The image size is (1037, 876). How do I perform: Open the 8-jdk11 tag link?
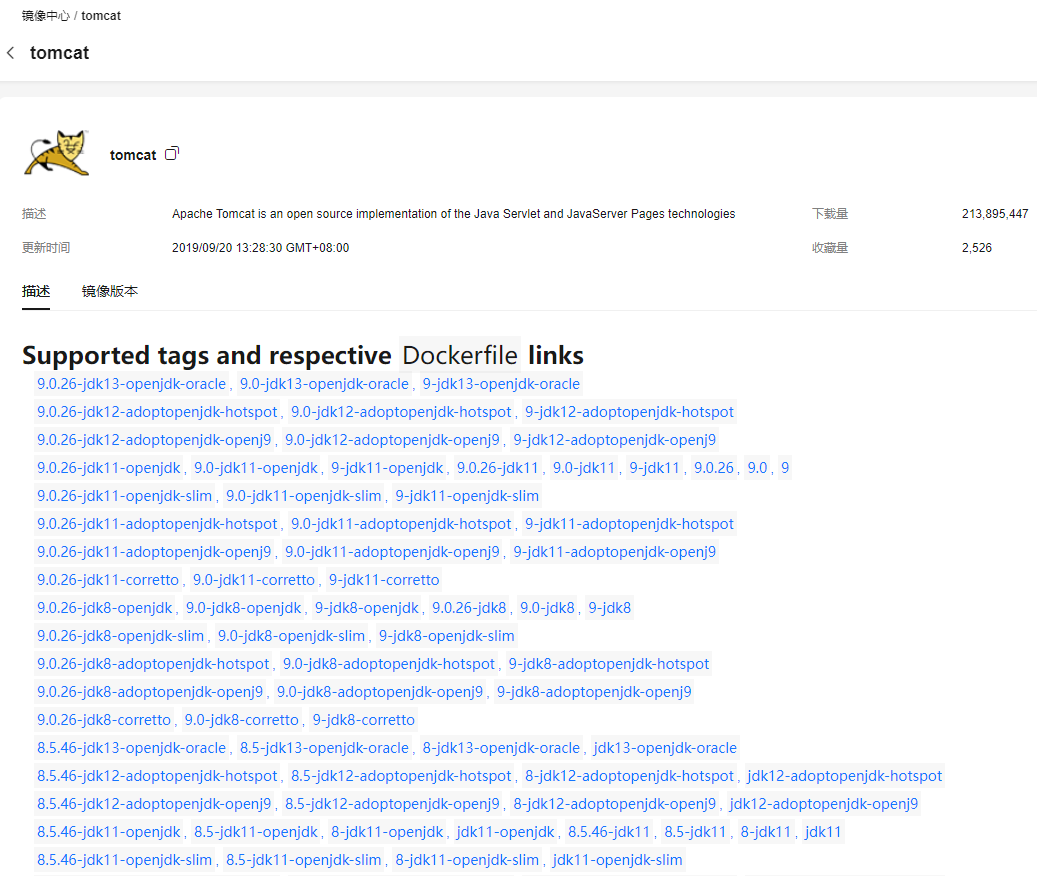click(x=766, y=832)
